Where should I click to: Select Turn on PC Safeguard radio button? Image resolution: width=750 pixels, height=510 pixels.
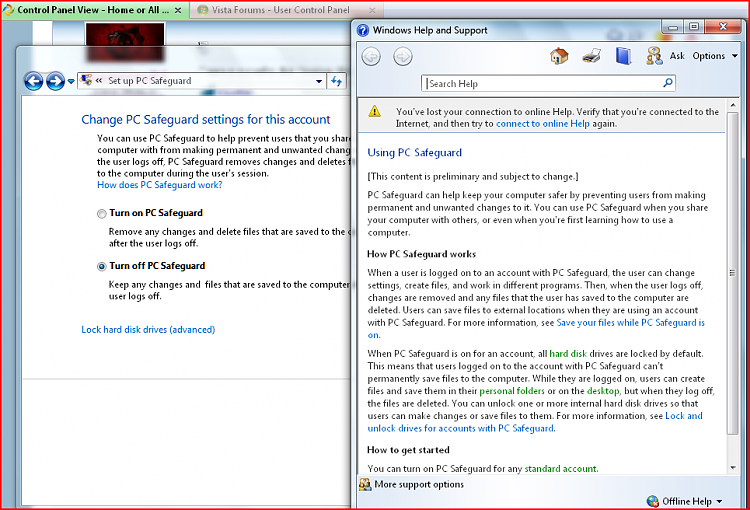101,213
